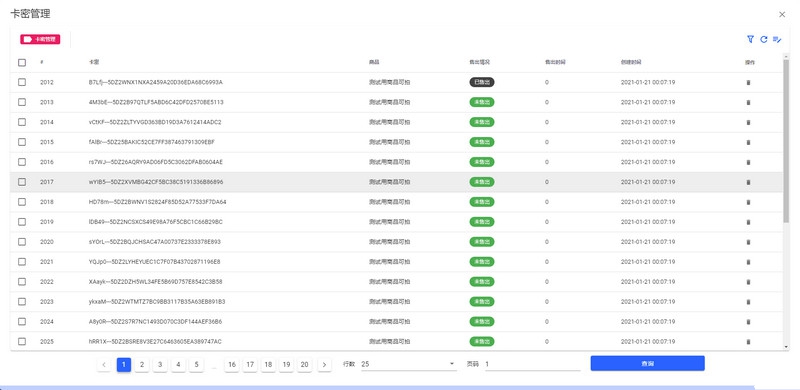Tick the checkbox of row 2018
800x390 pixels.
[22, 202]
